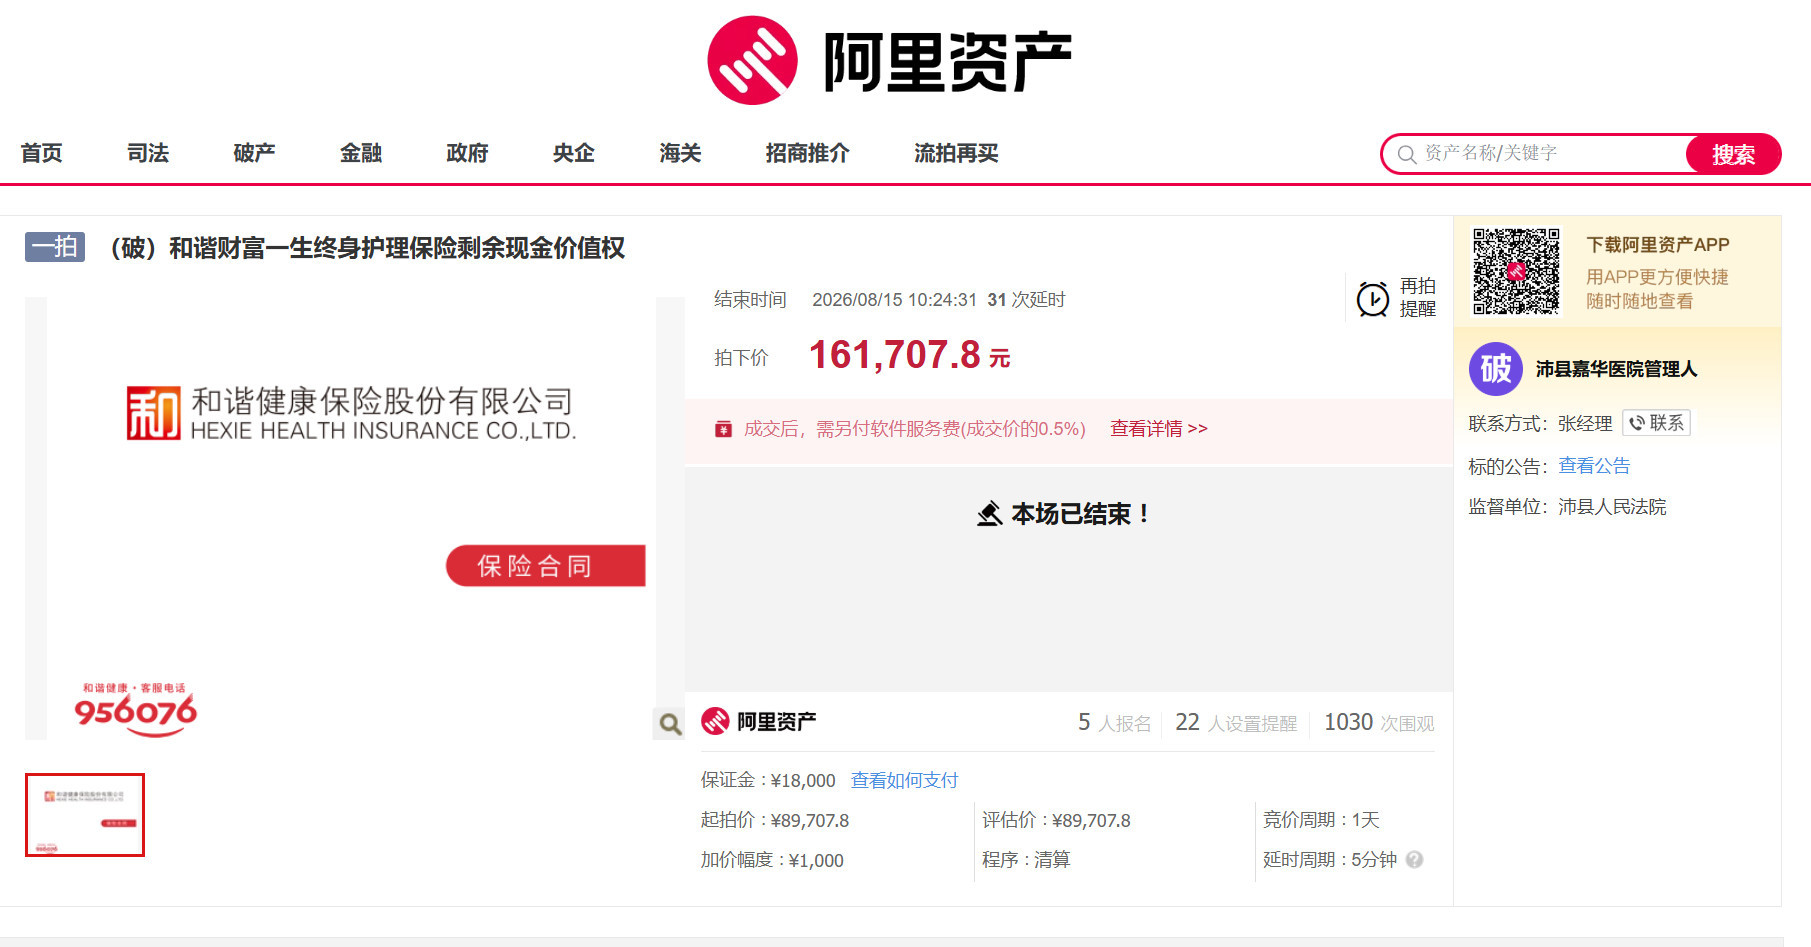1811x947 pixels.
Task: Click the small 阿里资产 logo below auction panel
Action: click(758, 721)
